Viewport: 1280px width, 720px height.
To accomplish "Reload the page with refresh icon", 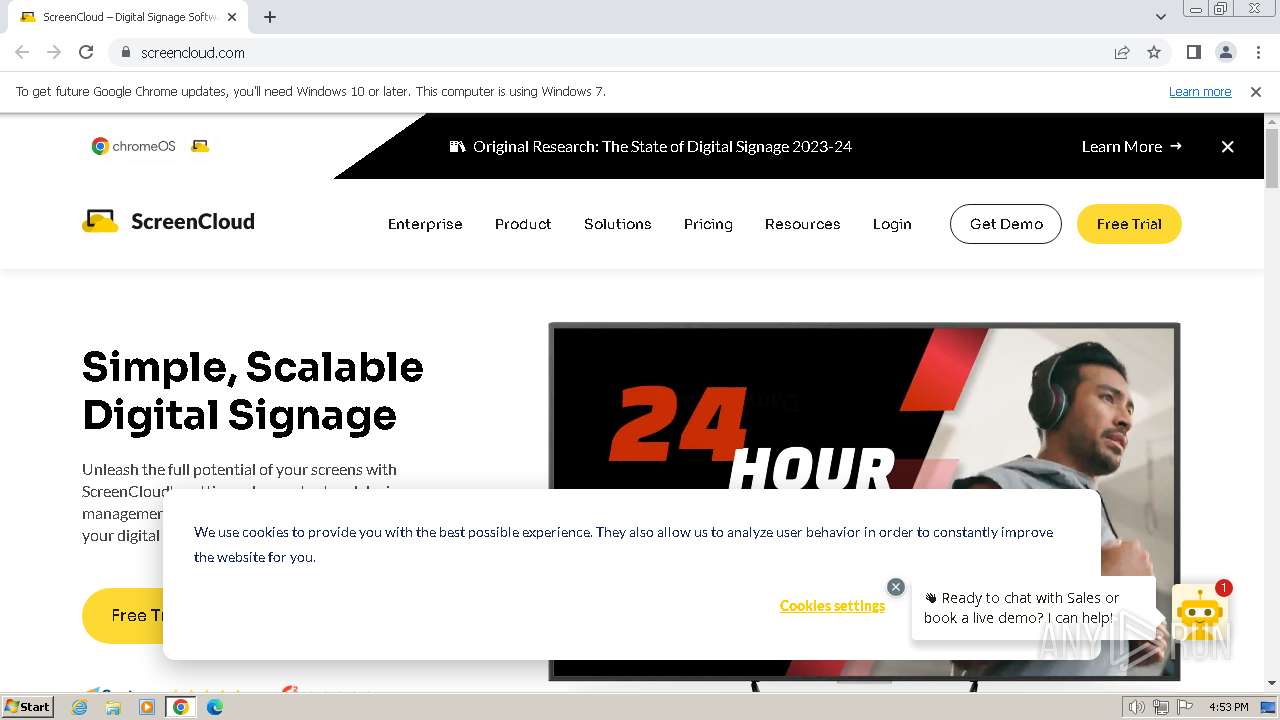I will pyautogui.click(x=86, y=52).
